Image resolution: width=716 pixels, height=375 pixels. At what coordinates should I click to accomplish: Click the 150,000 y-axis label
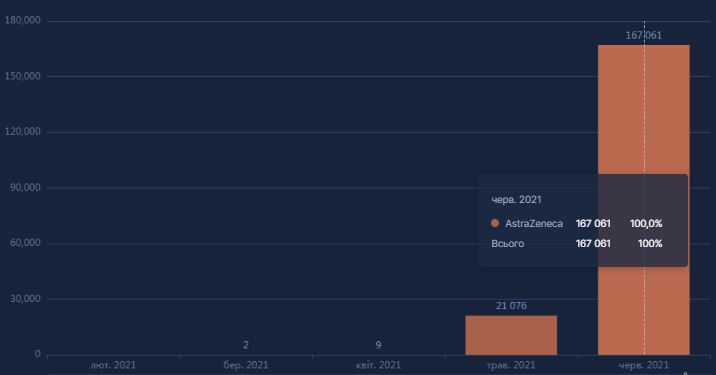tap(22, 76)
